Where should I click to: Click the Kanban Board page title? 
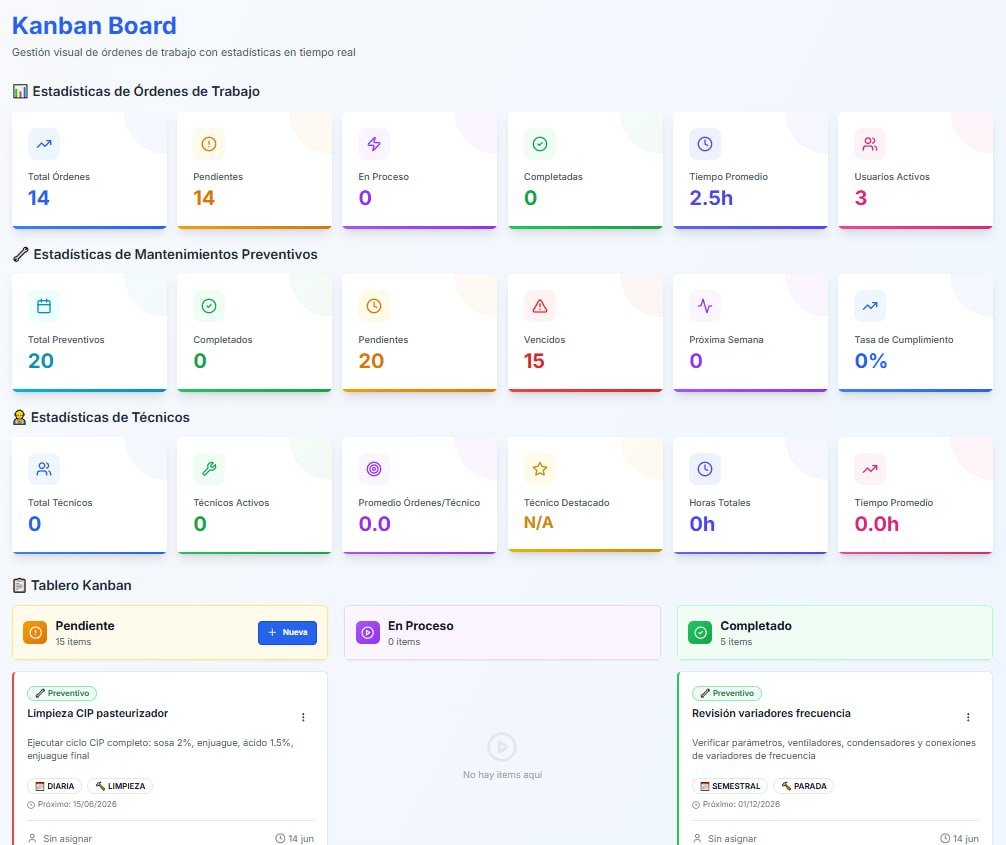(x=94, y=26)
